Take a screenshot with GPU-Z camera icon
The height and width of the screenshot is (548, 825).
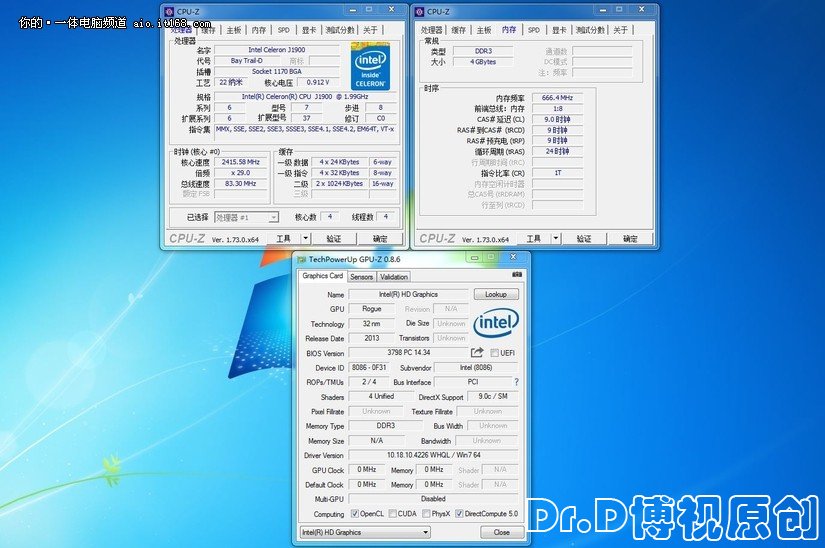tap(517, 275)
